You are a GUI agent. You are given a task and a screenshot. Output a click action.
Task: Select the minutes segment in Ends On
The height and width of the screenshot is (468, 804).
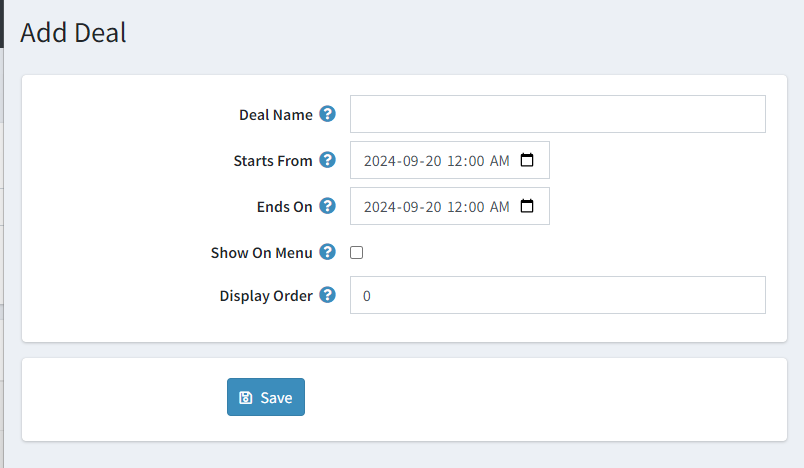coord(476,207)
